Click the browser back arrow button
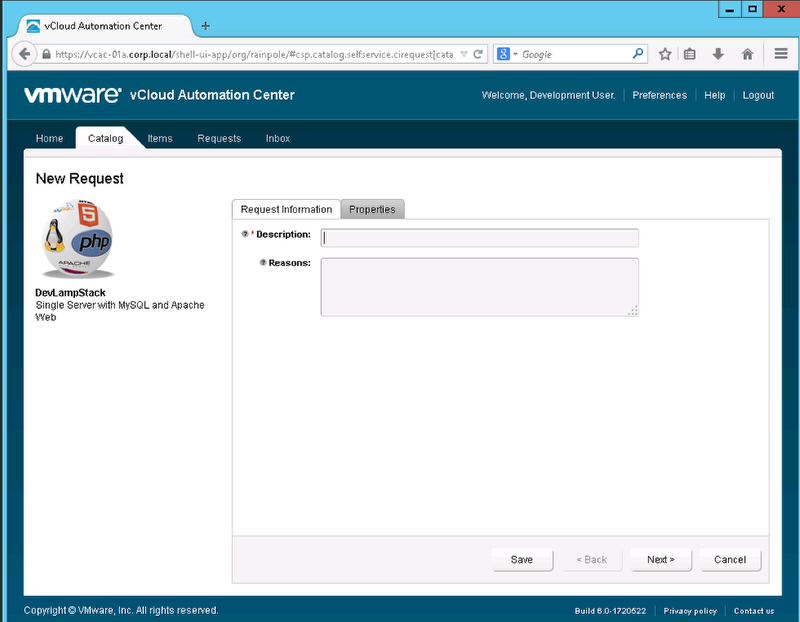Image resolution: width=800 pixels, height=622 pixels. pyautogui.click(x=24, y=54)
